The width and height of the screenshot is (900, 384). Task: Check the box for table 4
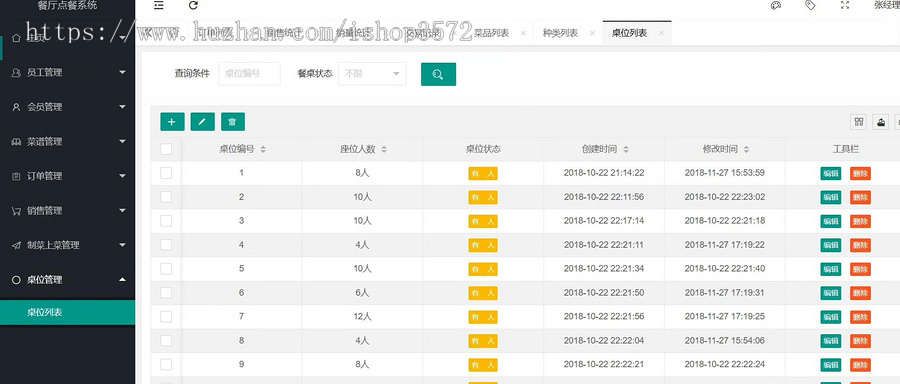[x=166, y=245]
